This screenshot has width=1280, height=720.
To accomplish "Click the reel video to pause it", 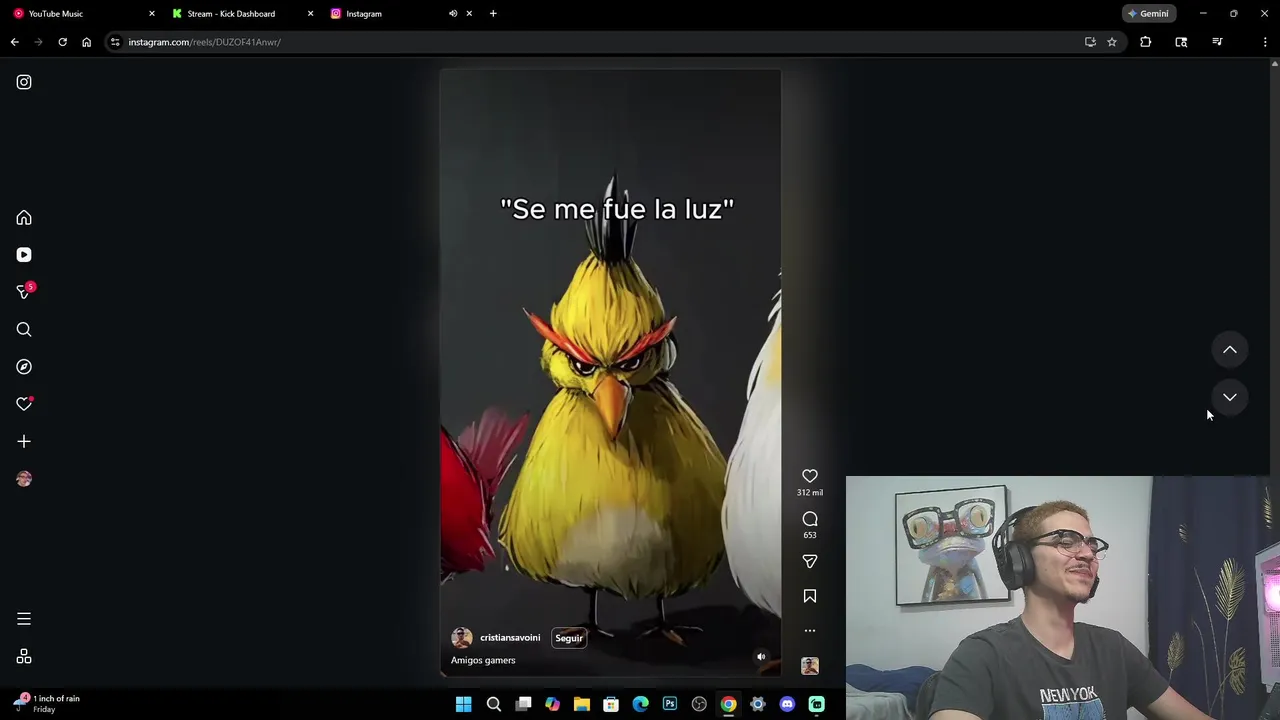I will (610, 373).
